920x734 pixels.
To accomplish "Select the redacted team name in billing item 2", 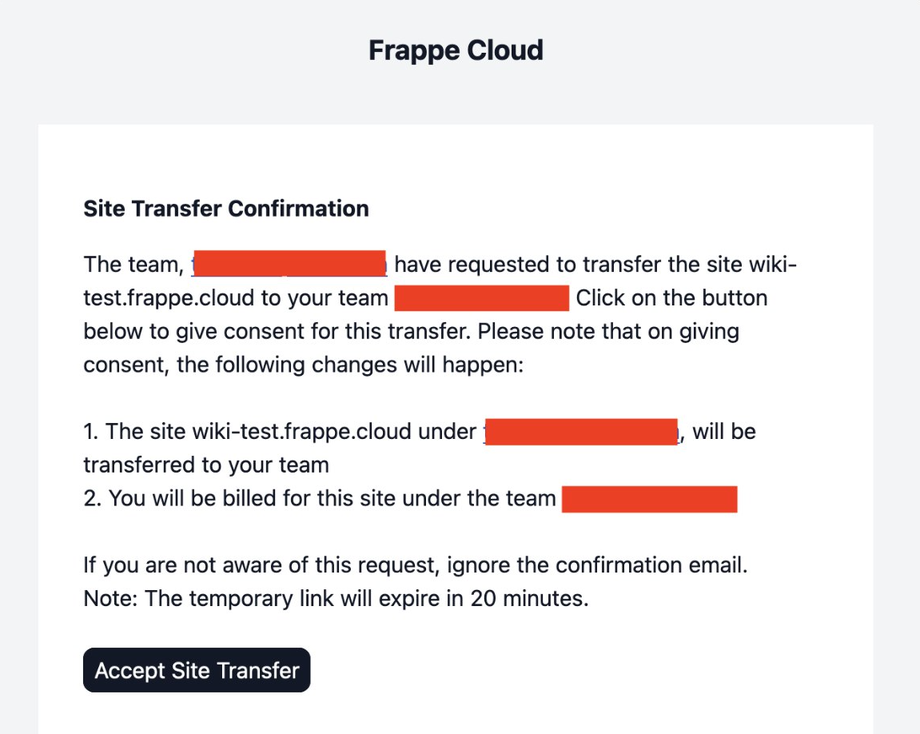I will pos(650,499).
